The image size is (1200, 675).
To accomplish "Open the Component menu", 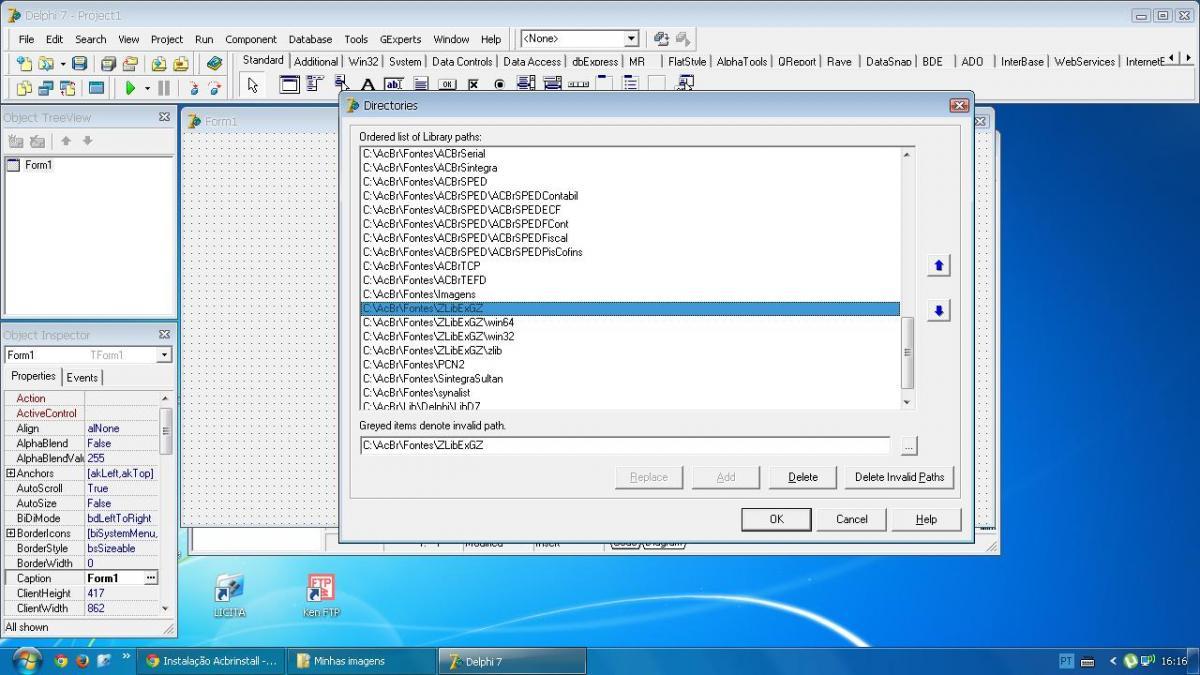I will [x=251, y=39].
